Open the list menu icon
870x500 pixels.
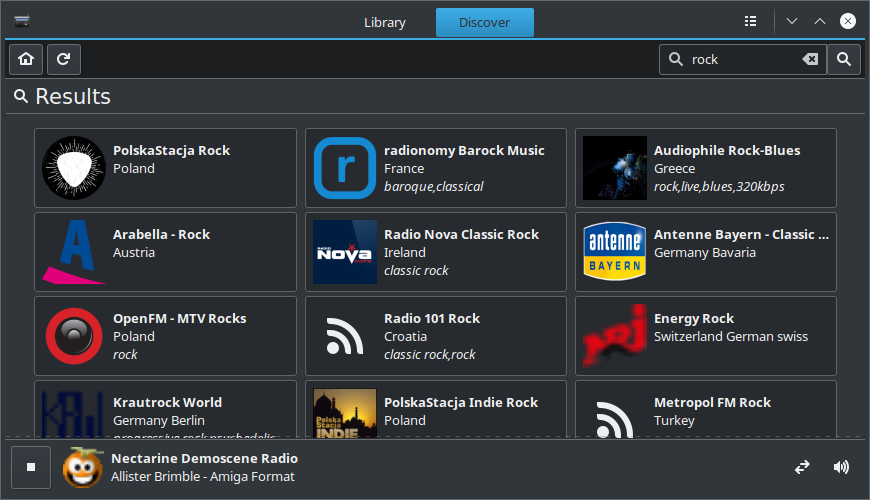[750, 21]
